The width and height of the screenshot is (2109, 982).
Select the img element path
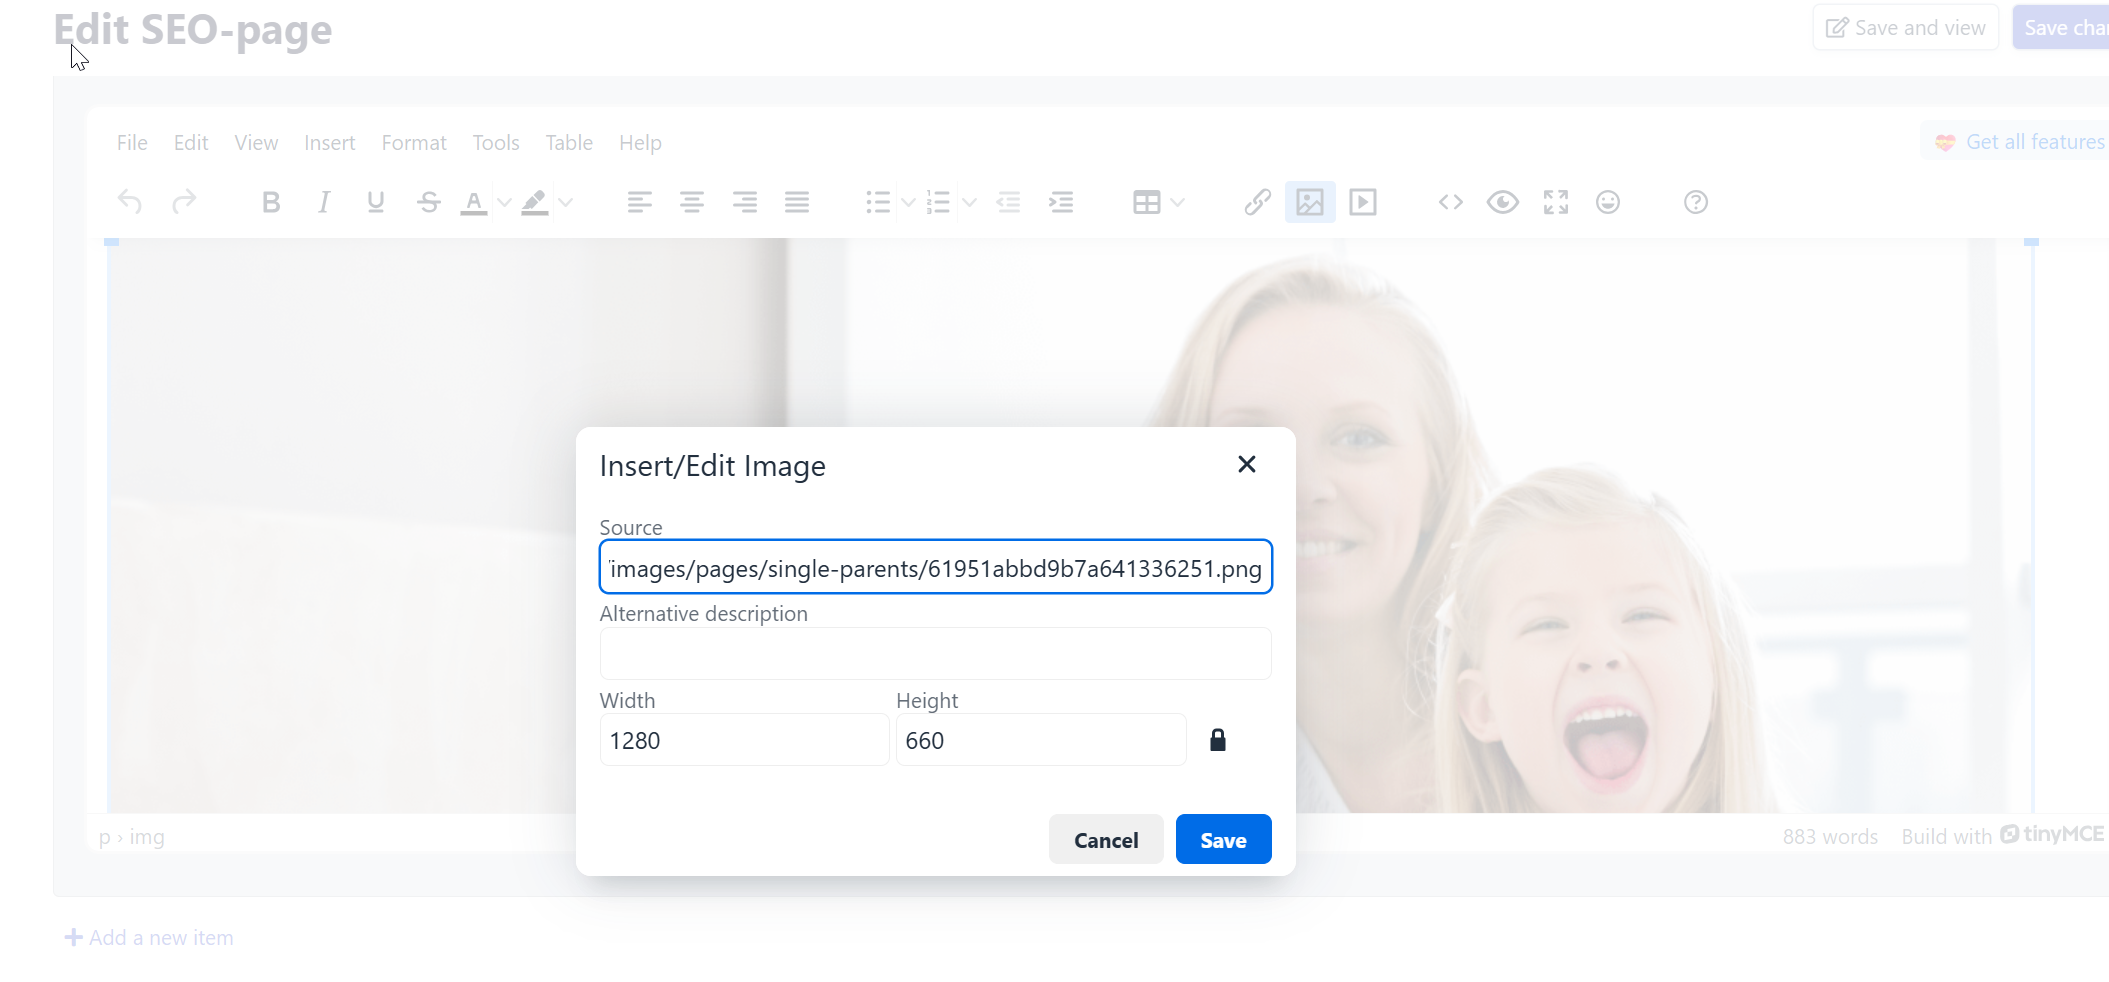[147, 837]
